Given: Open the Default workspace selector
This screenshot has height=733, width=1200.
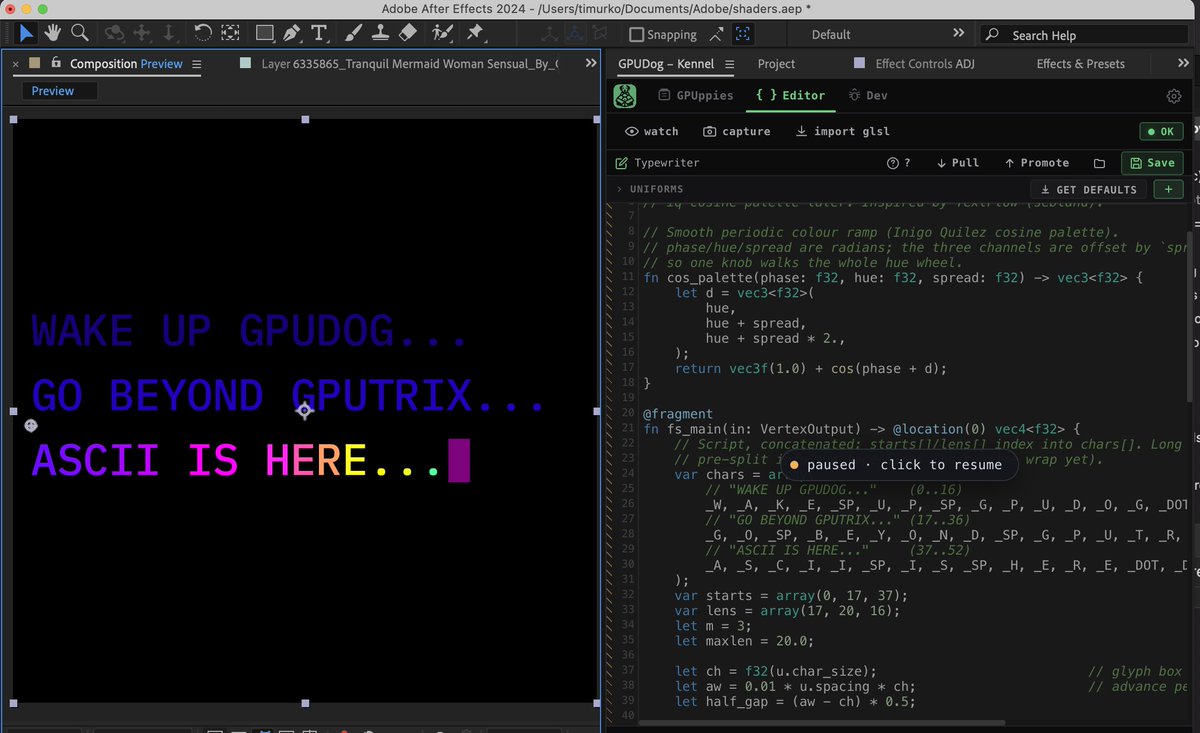Looking at the screenshot, I should (830, 34).
